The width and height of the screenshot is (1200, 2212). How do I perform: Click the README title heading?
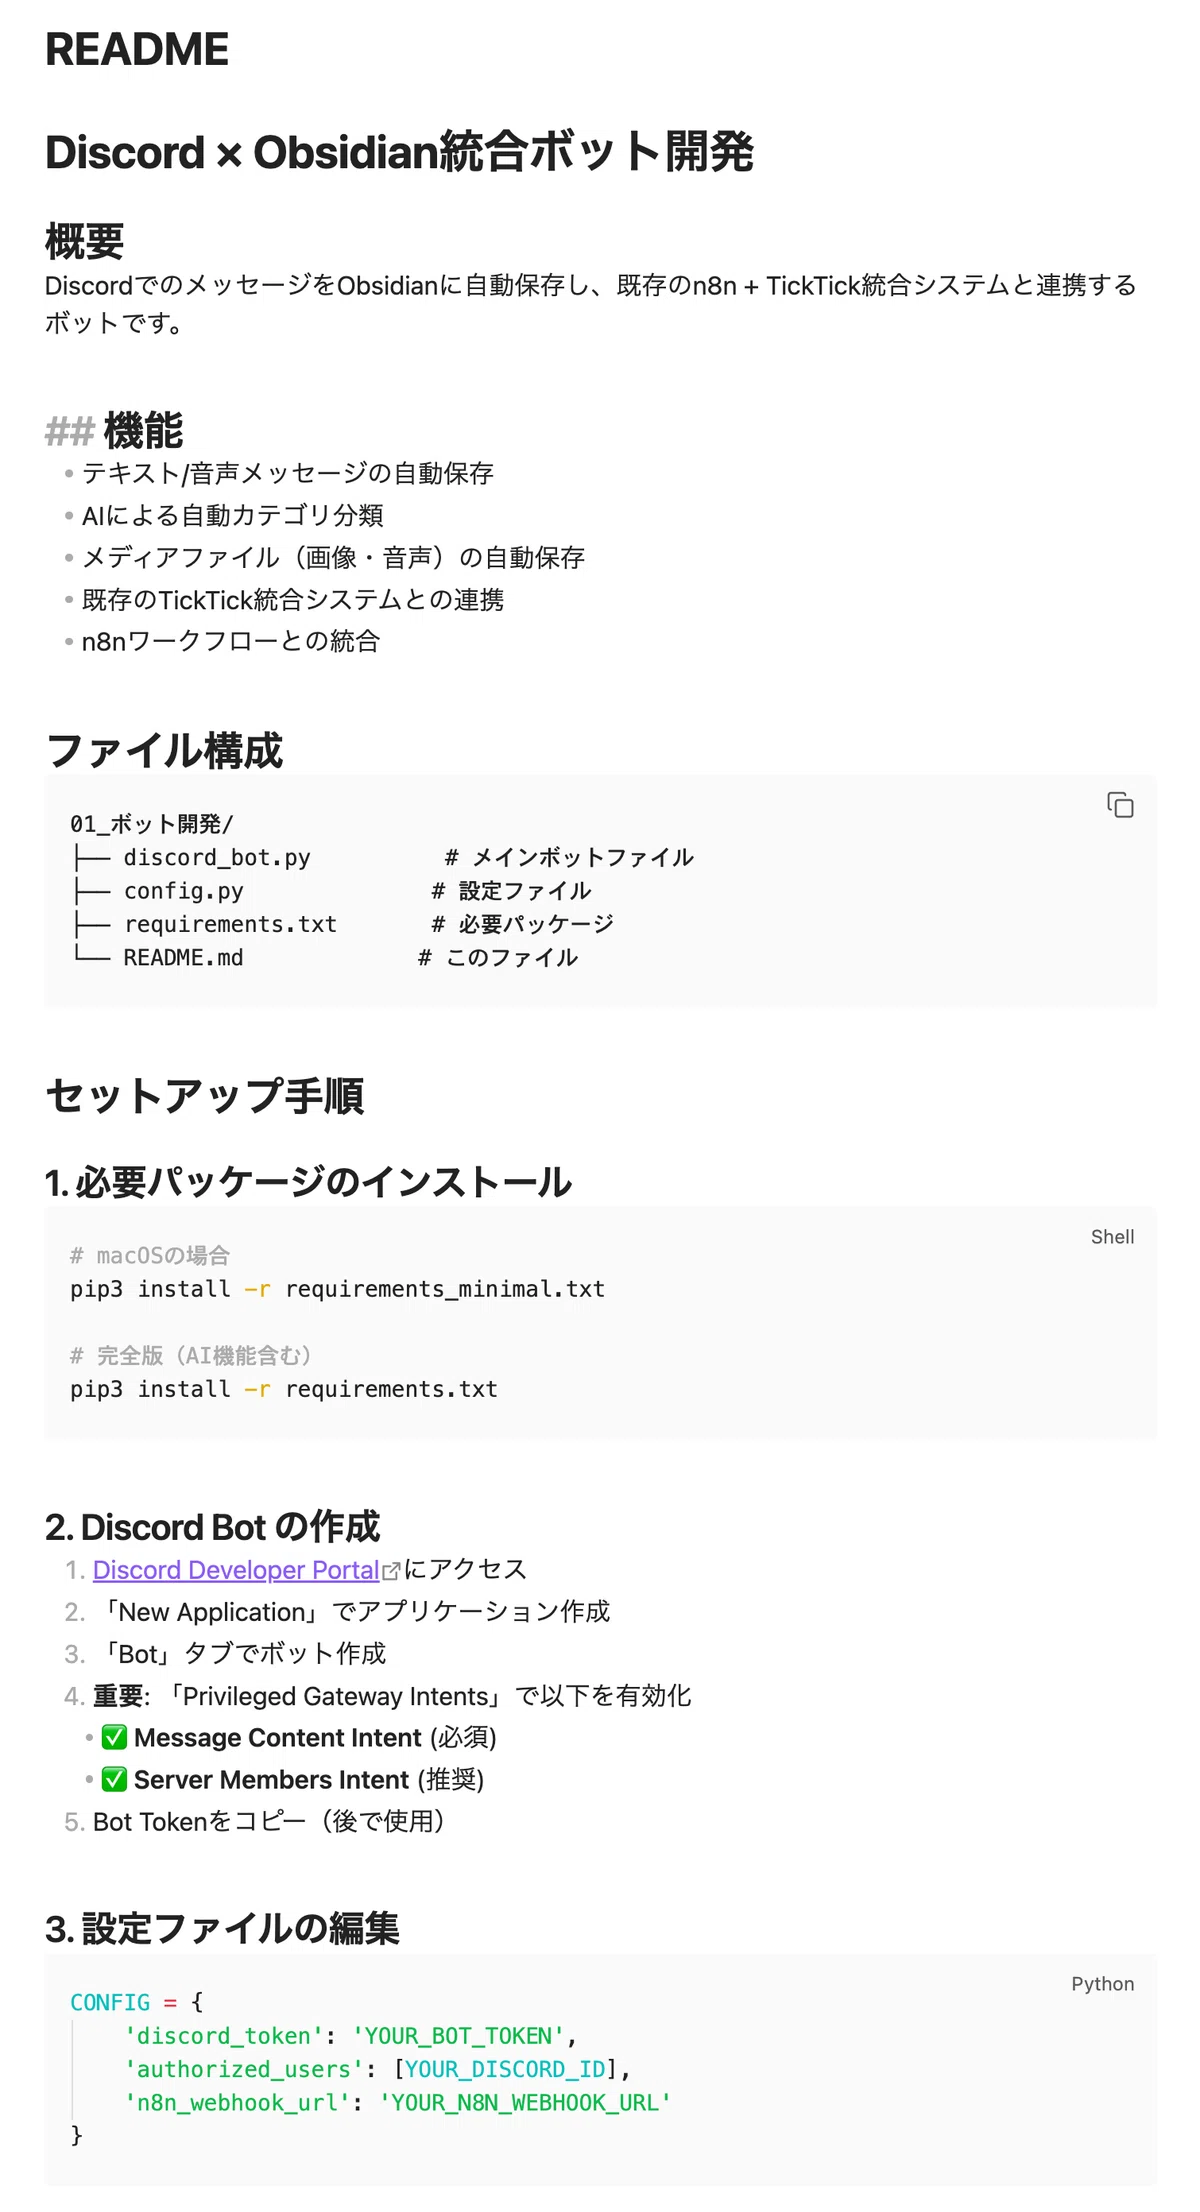coord(137,49)
